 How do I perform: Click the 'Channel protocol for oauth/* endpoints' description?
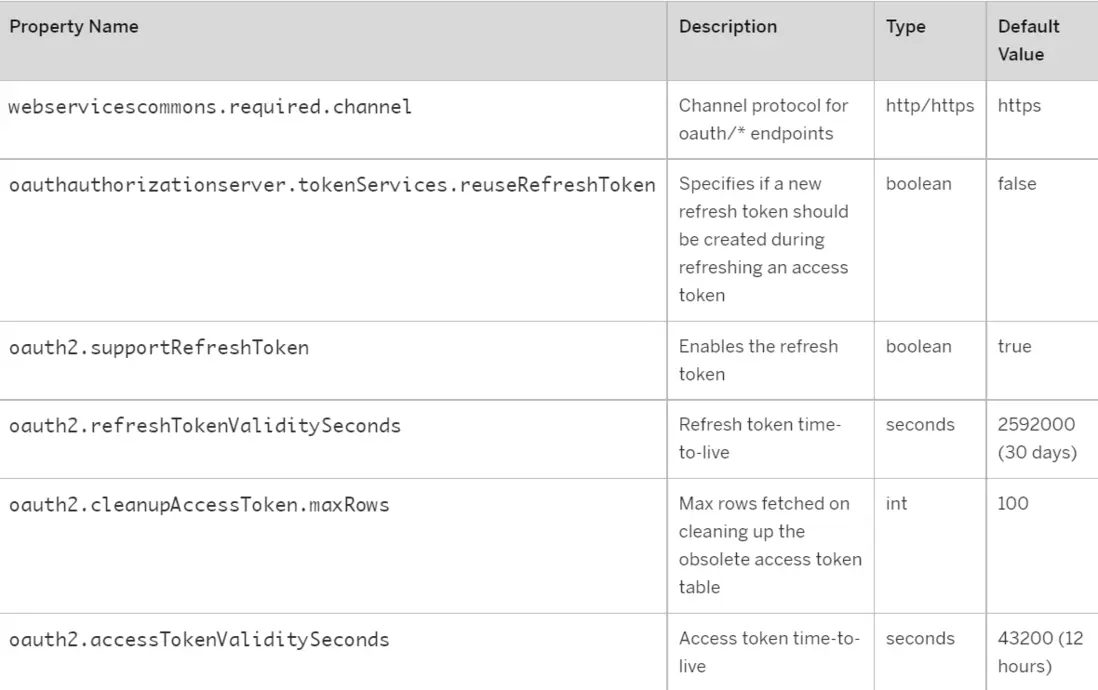tap(763, 119)
